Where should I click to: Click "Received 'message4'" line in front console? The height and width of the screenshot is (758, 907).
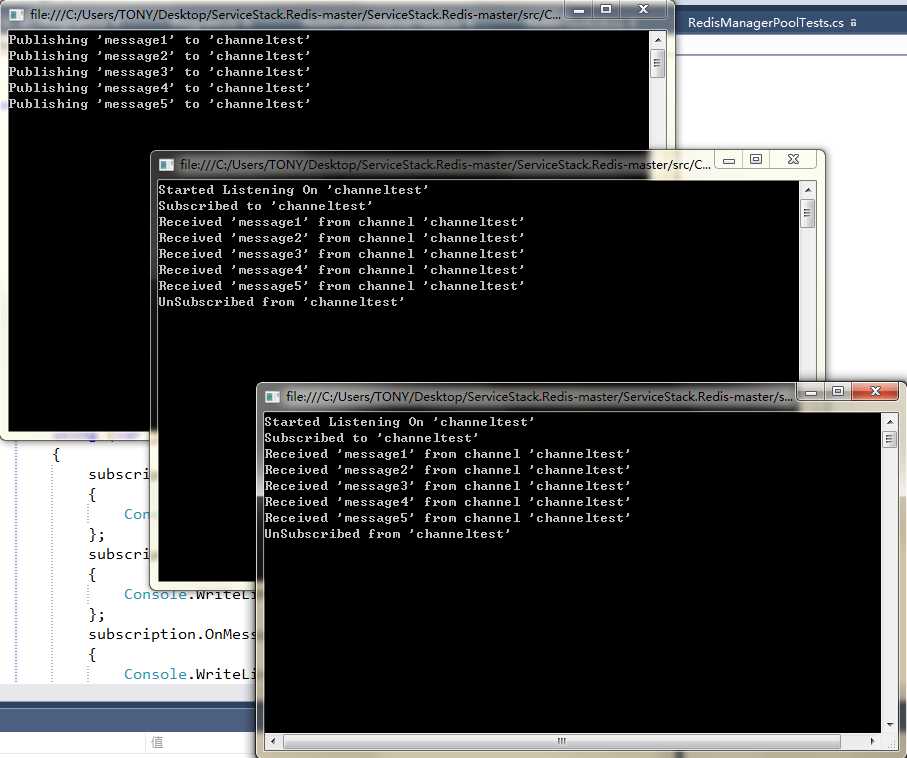pyautogui.click(x=447, y=502)
